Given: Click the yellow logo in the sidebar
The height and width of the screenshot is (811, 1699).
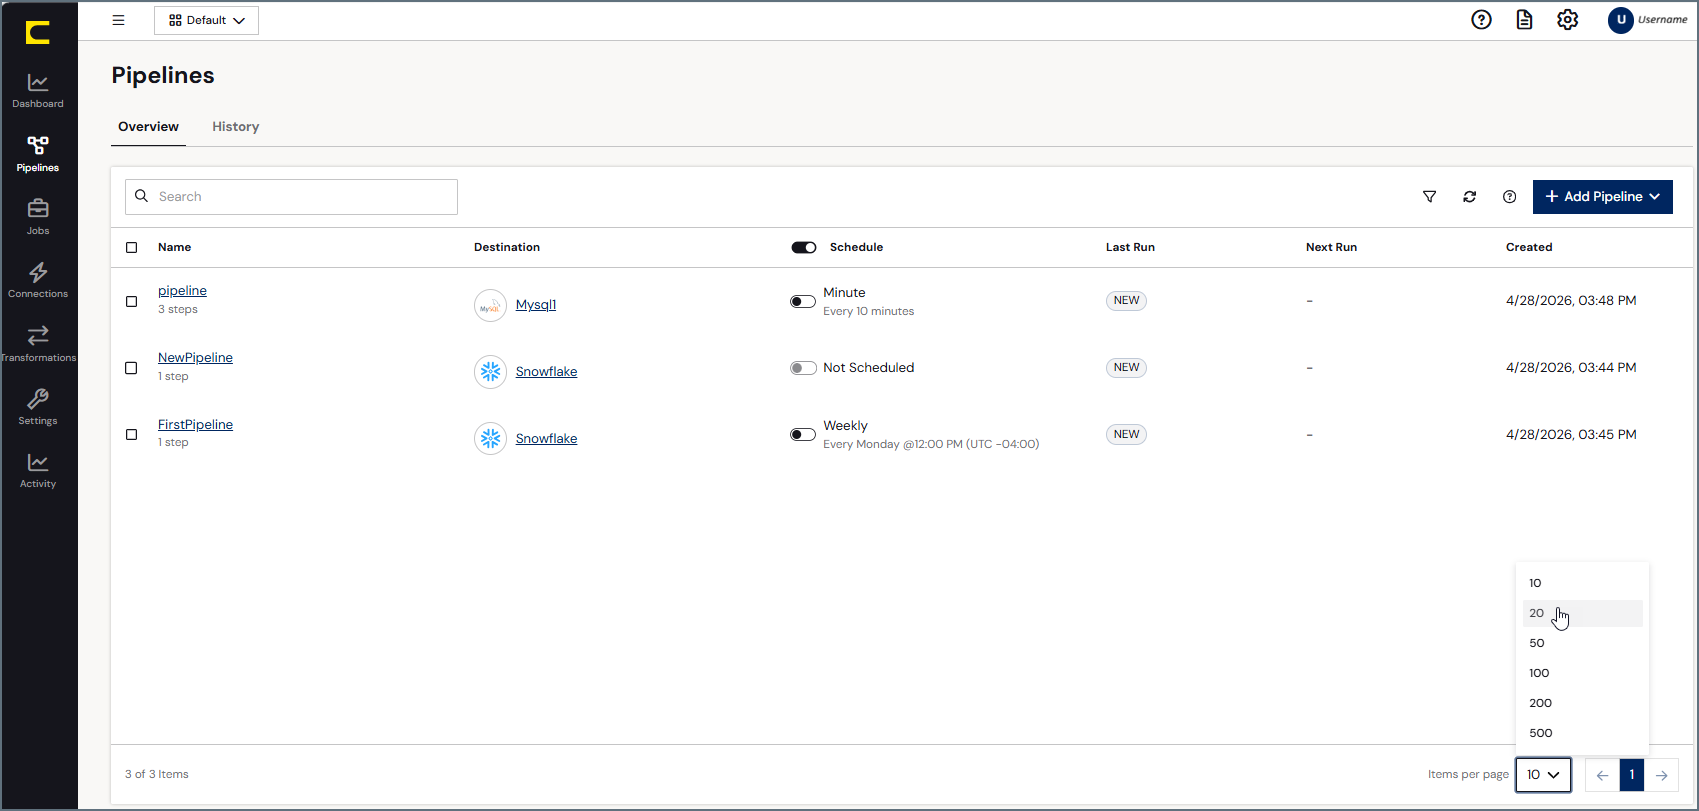Looking at the screenshot, I should pyautogui.click(x=38, y=33).
